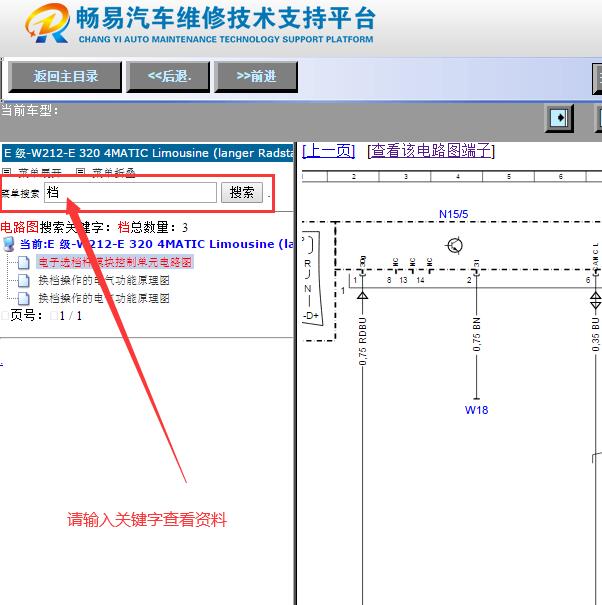Image resolution: width=602 pixels, height=605 pixels.
Task: Focus the 菜单搜索 keyword input field
Action: click(130, 192)
